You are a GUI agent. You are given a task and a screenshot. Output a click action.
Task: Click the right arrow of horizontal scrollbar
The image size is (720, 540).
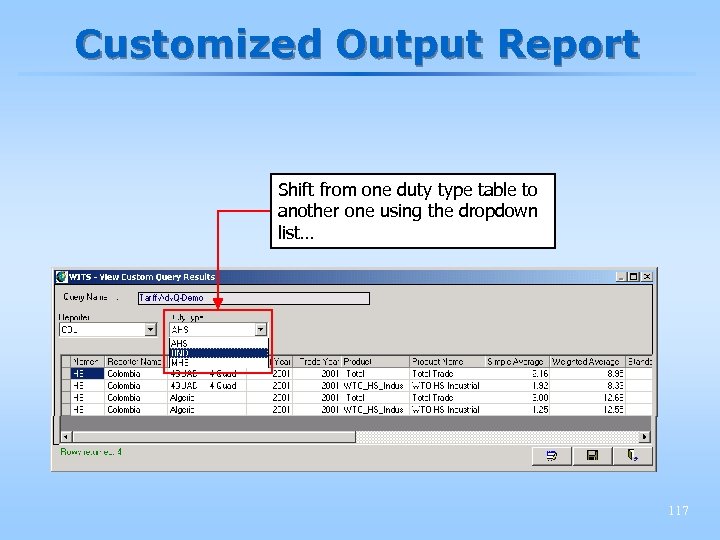pos(645,437)
